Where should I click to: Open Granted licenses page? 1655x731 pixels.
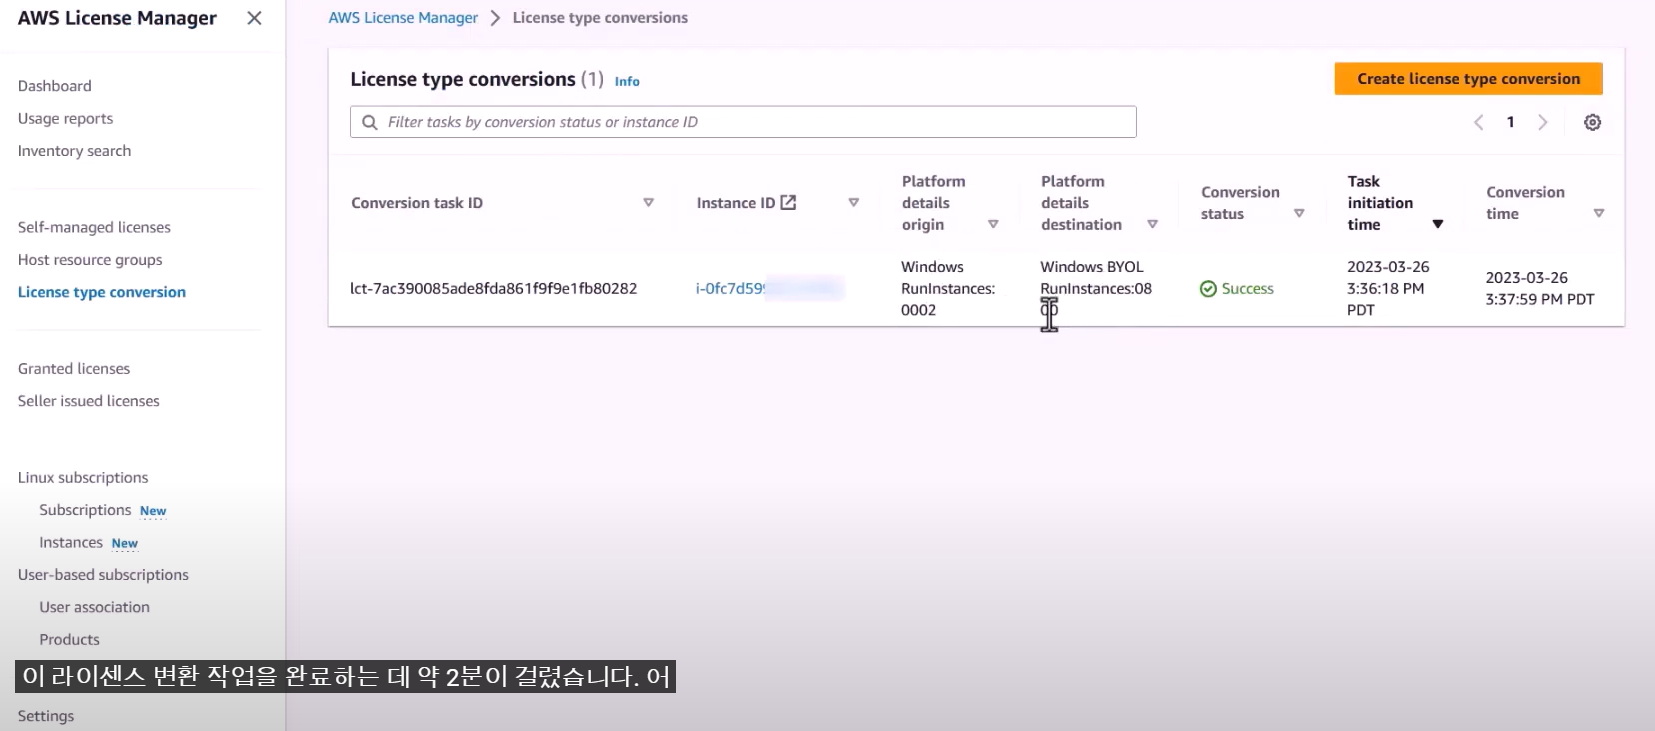tap(74, 369)
